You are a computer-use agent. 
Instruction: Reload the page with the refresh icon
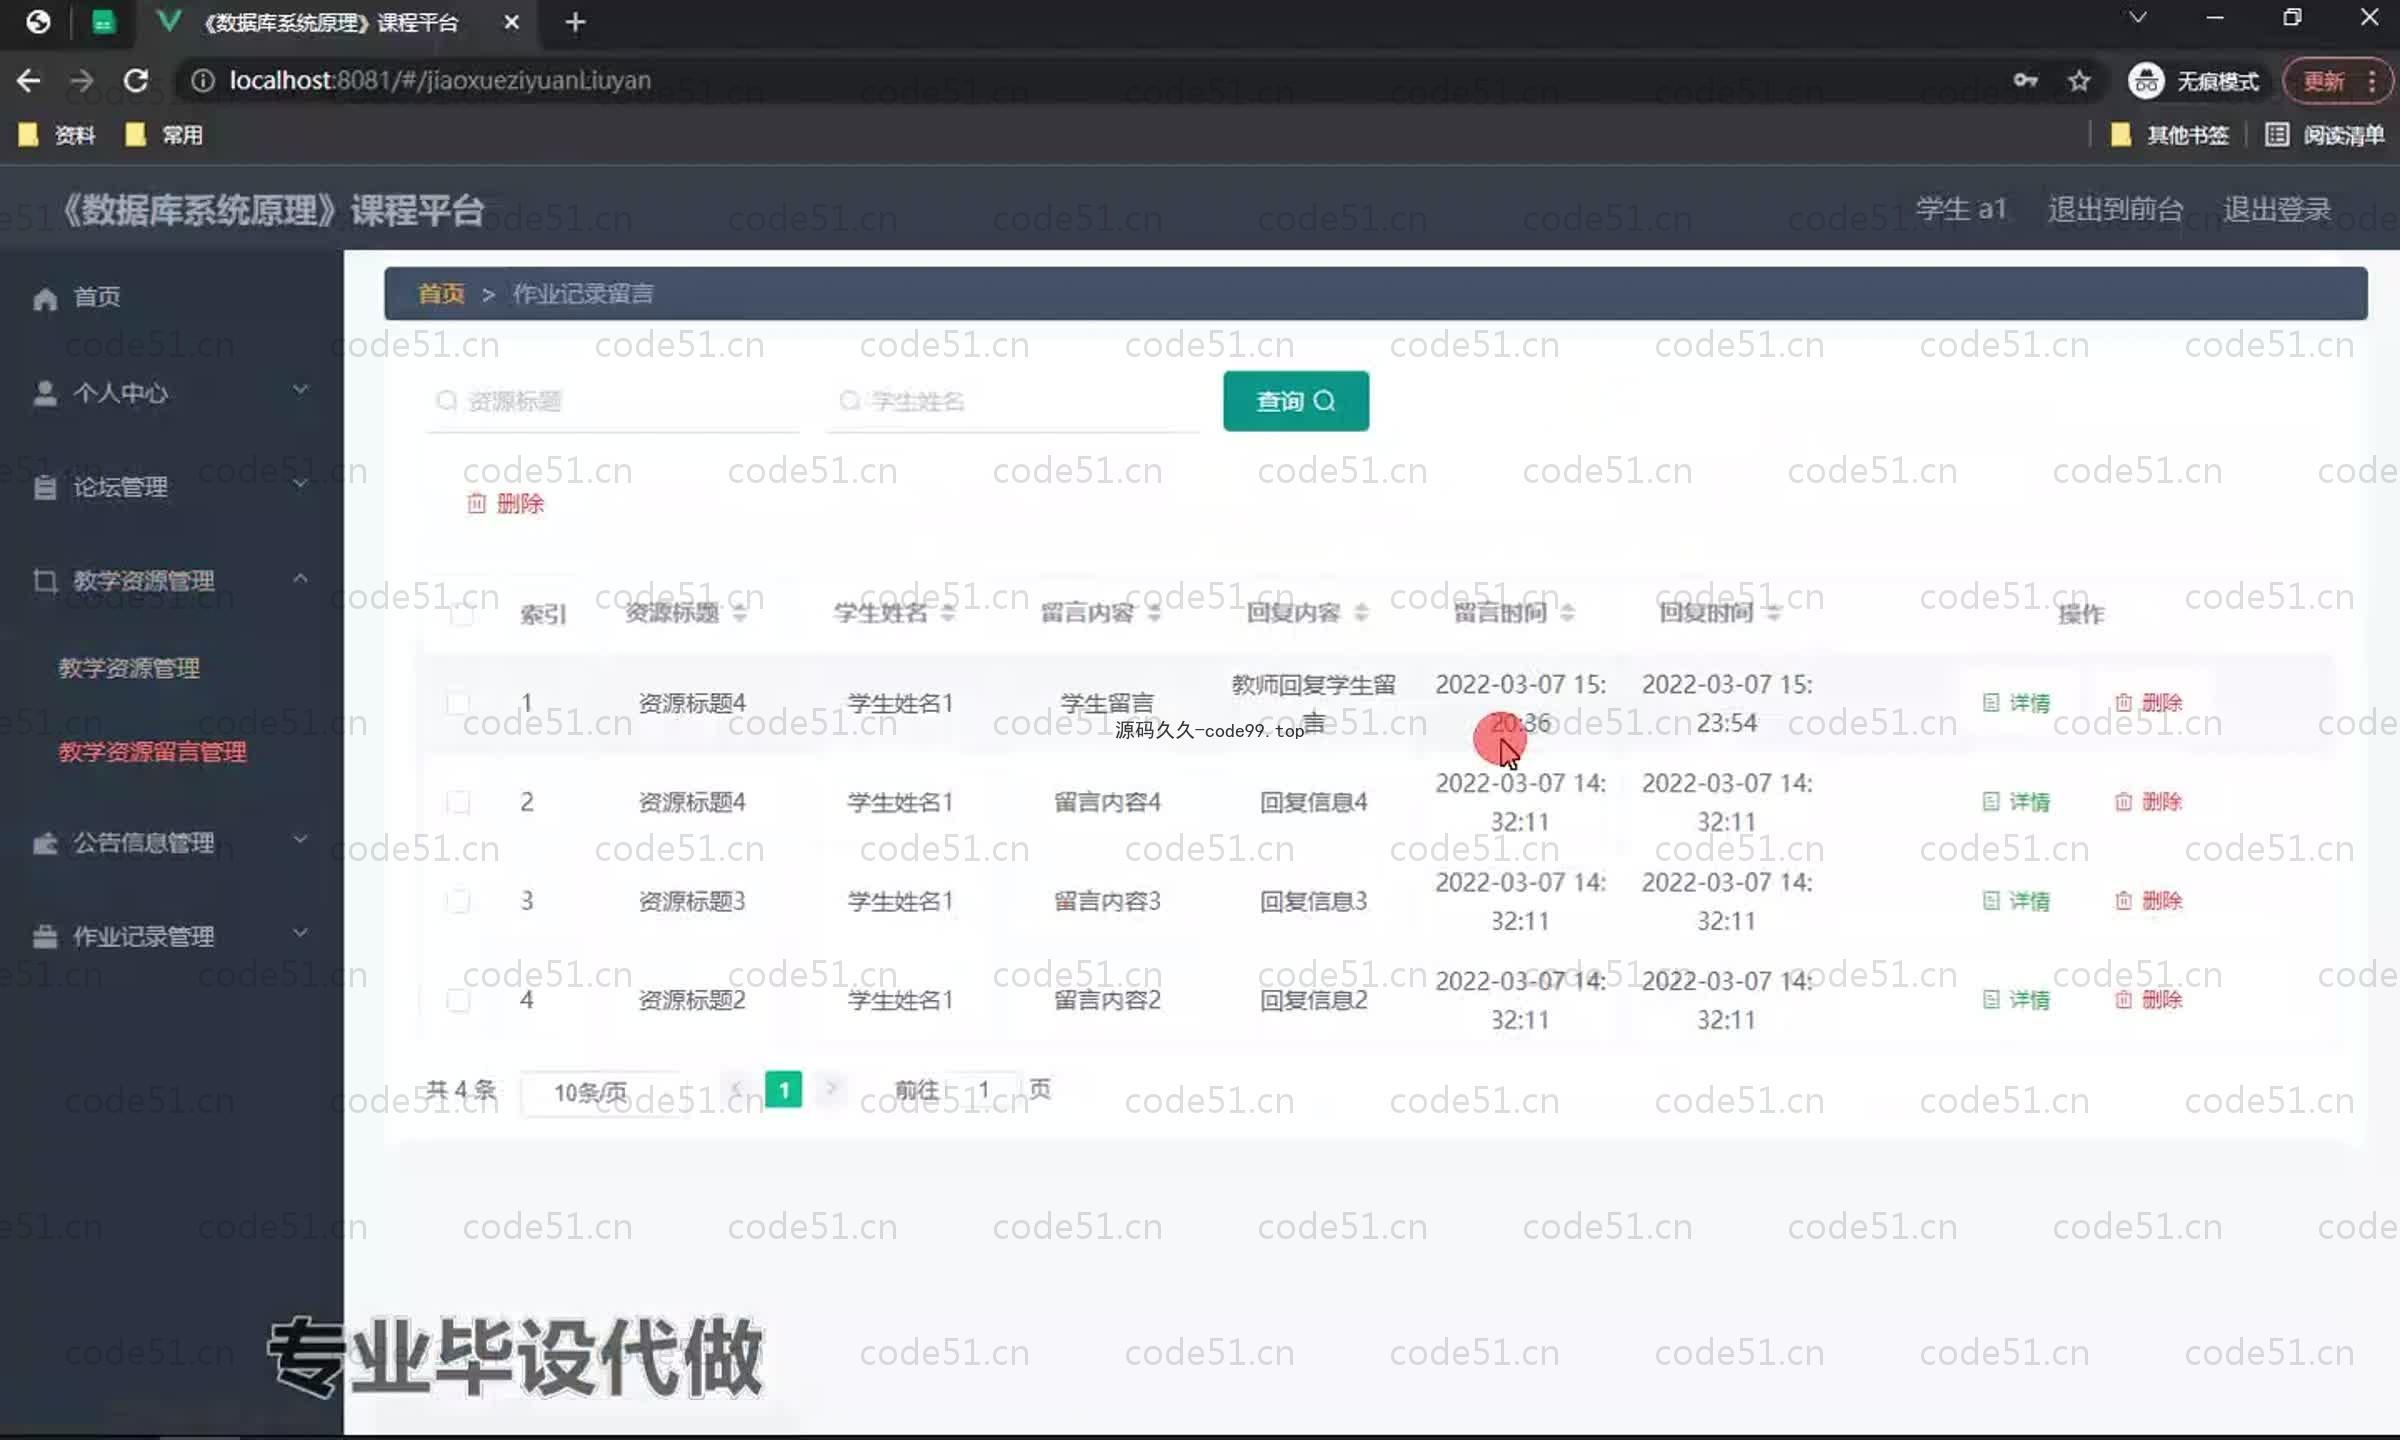135,80
